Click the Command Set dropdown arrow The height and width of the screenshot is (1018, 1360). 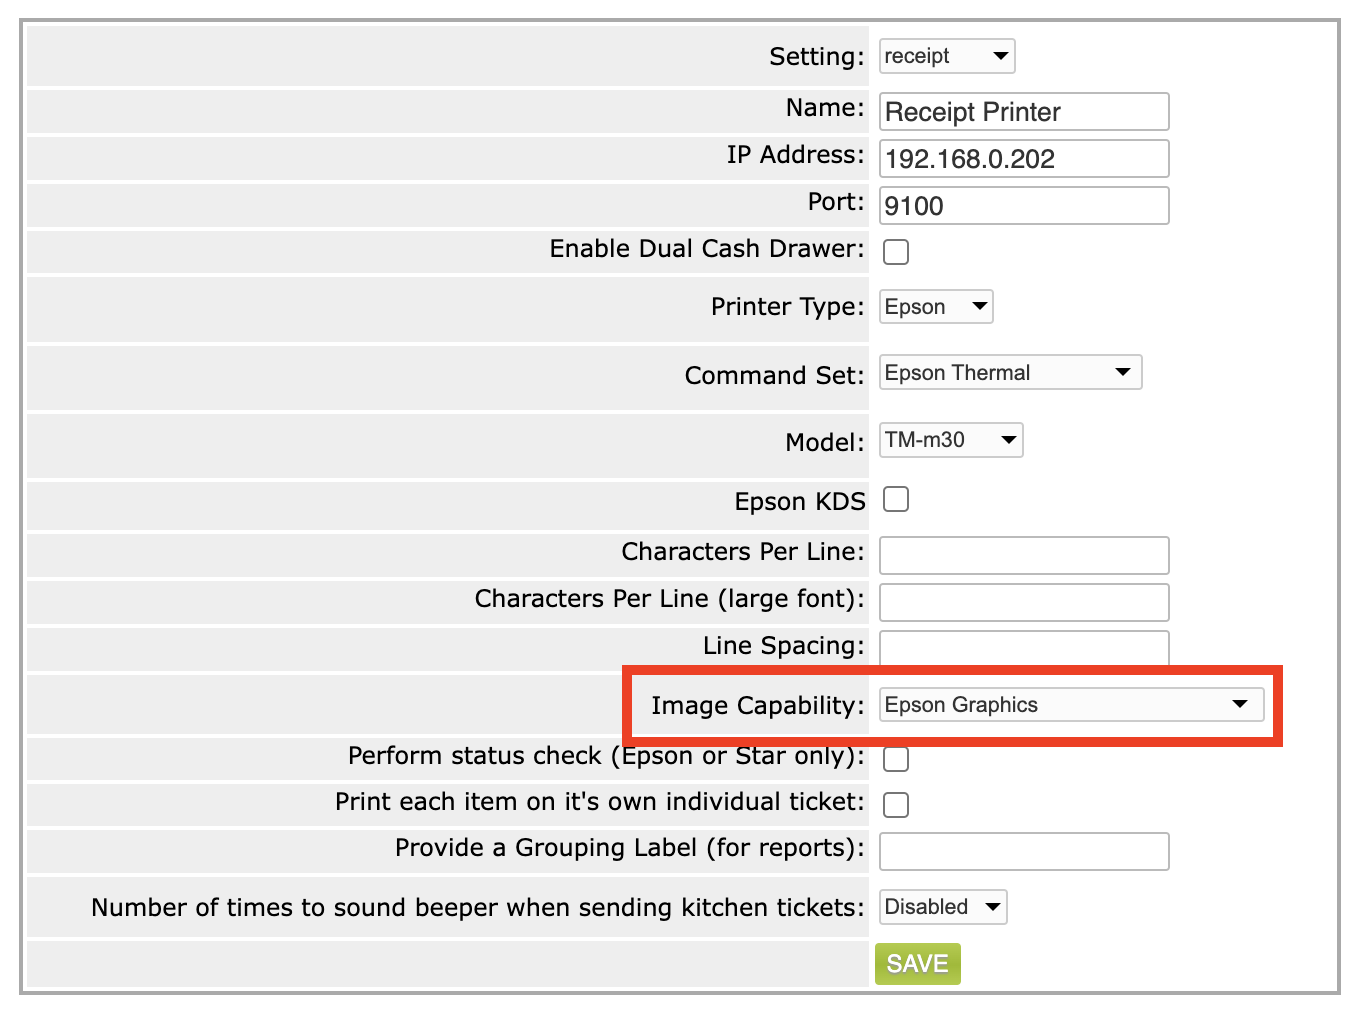coord(1122,373)
